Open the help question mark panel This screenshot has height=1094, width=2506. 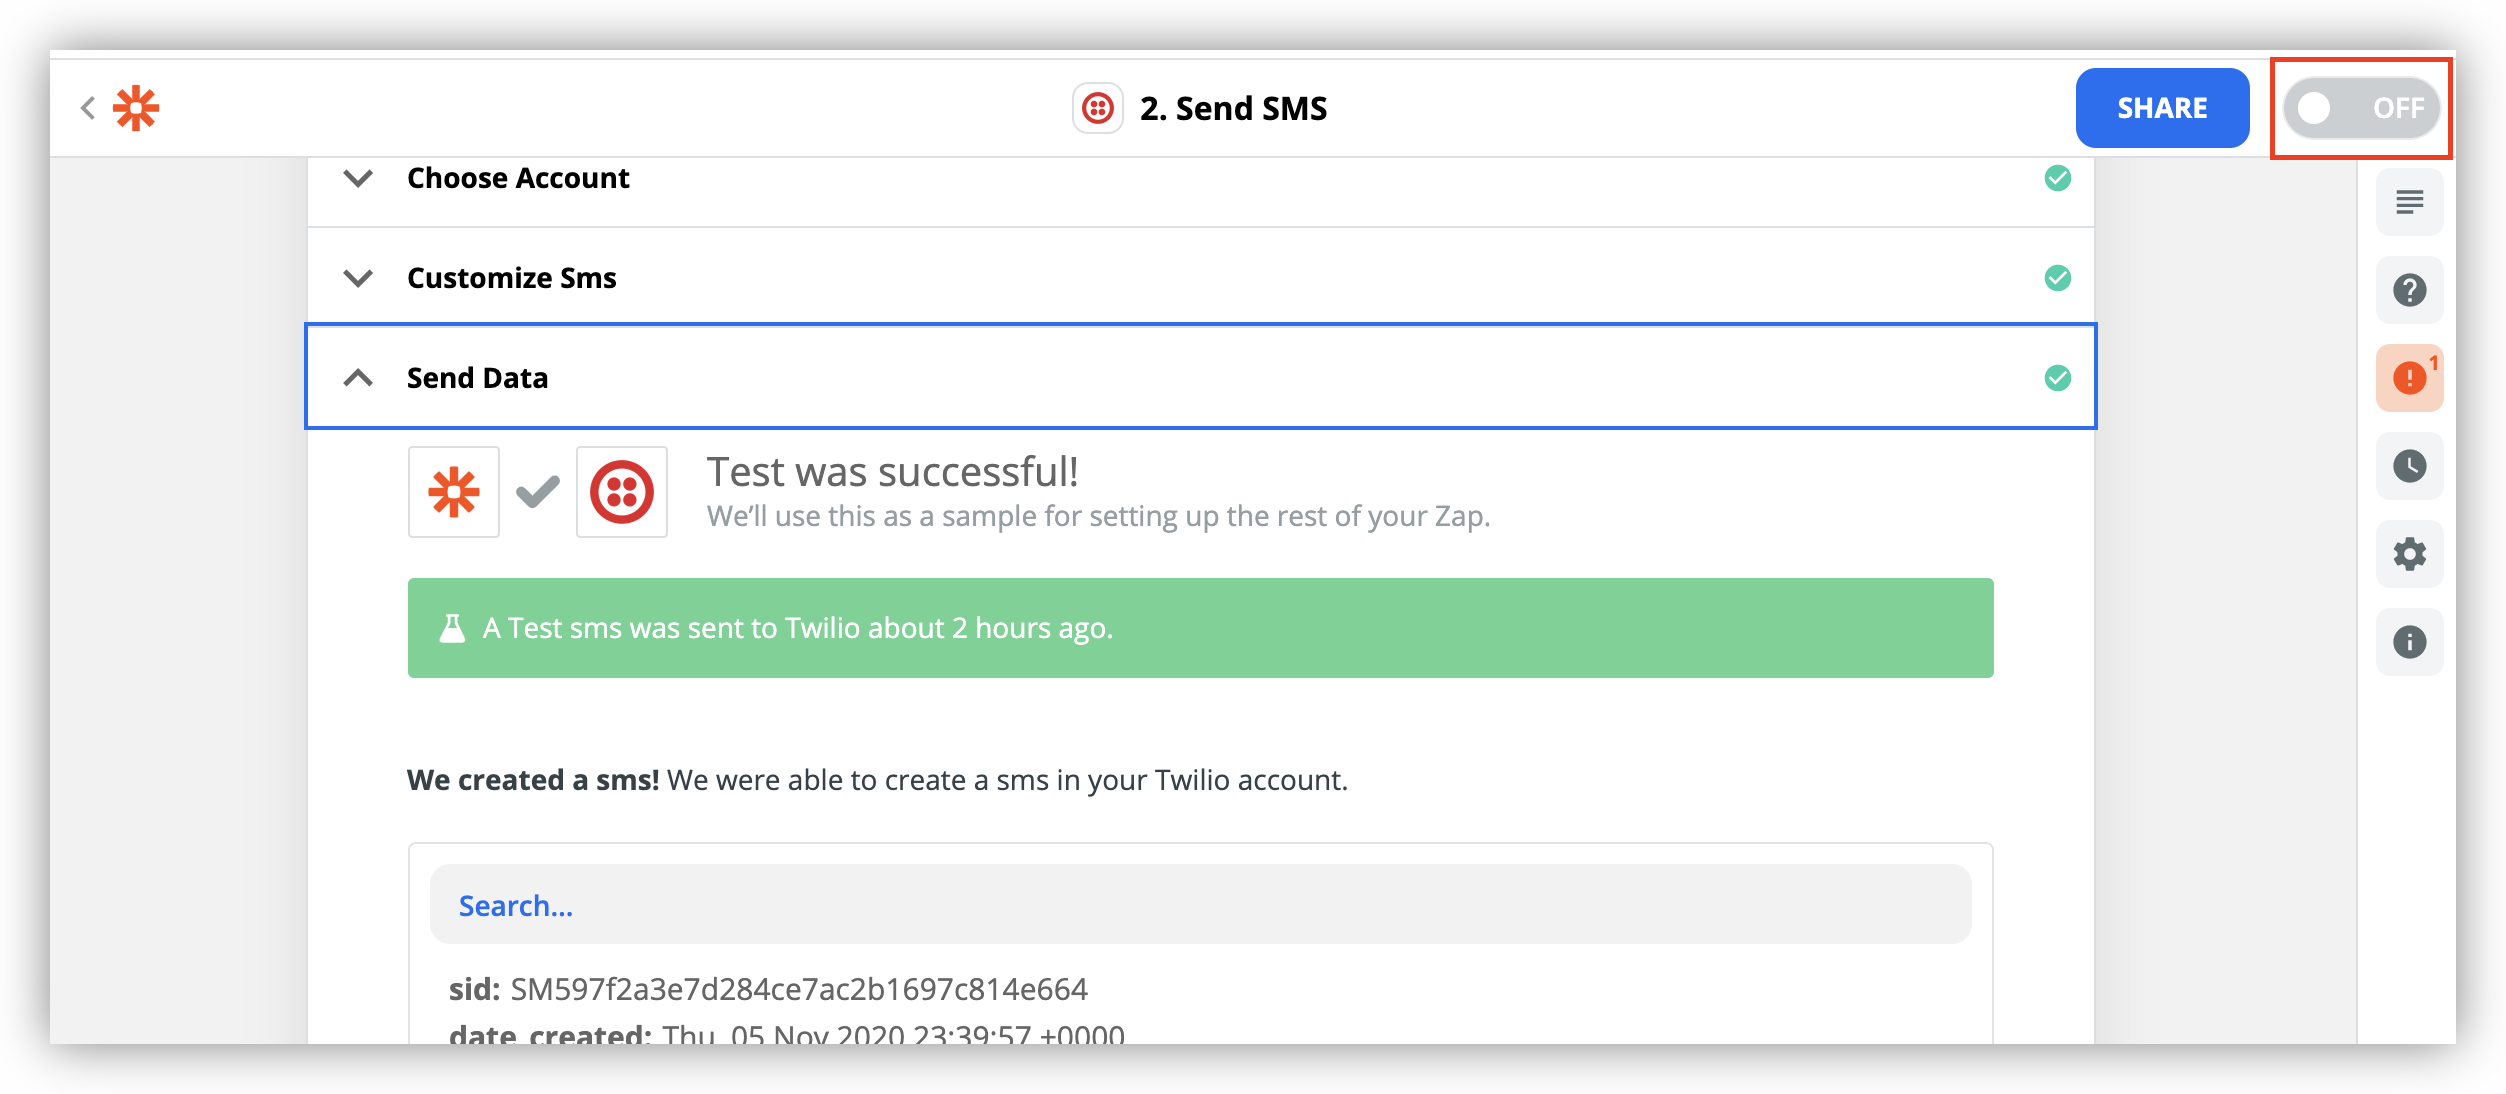(x=2409, y=290)
